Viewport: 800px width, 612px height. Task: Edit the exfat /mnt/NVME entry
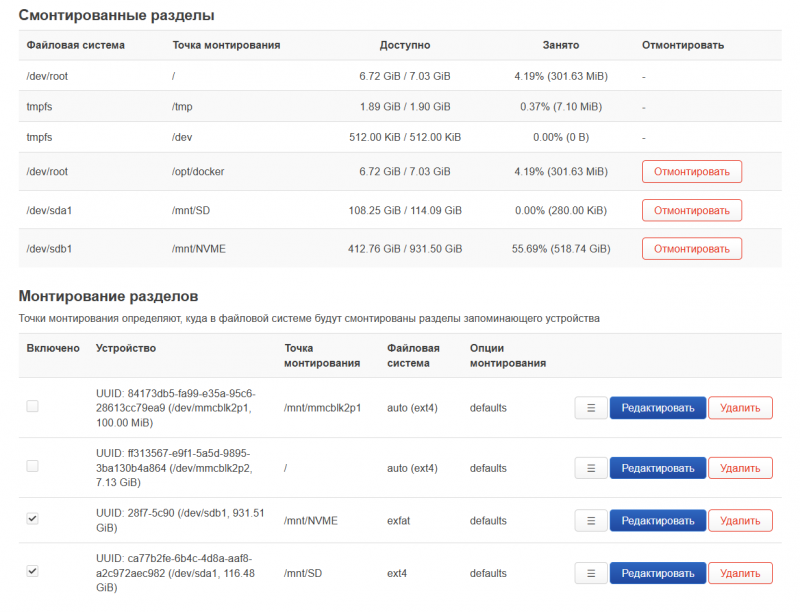(x=657, y=521)
